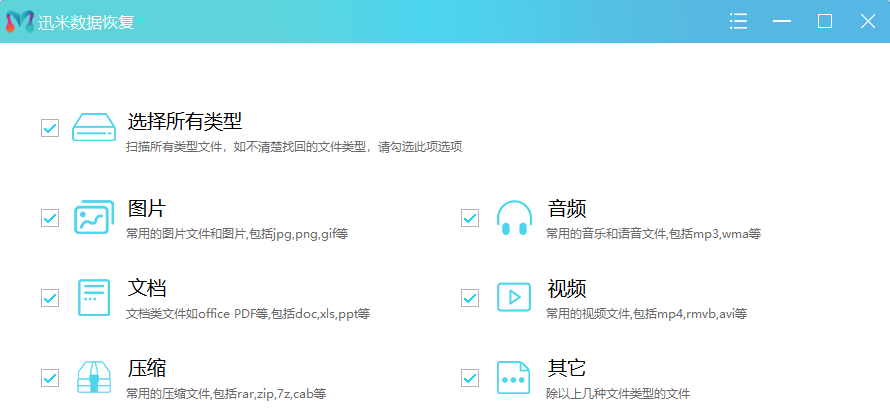
Task: Click the 文档 document icon
Action: 94,297
